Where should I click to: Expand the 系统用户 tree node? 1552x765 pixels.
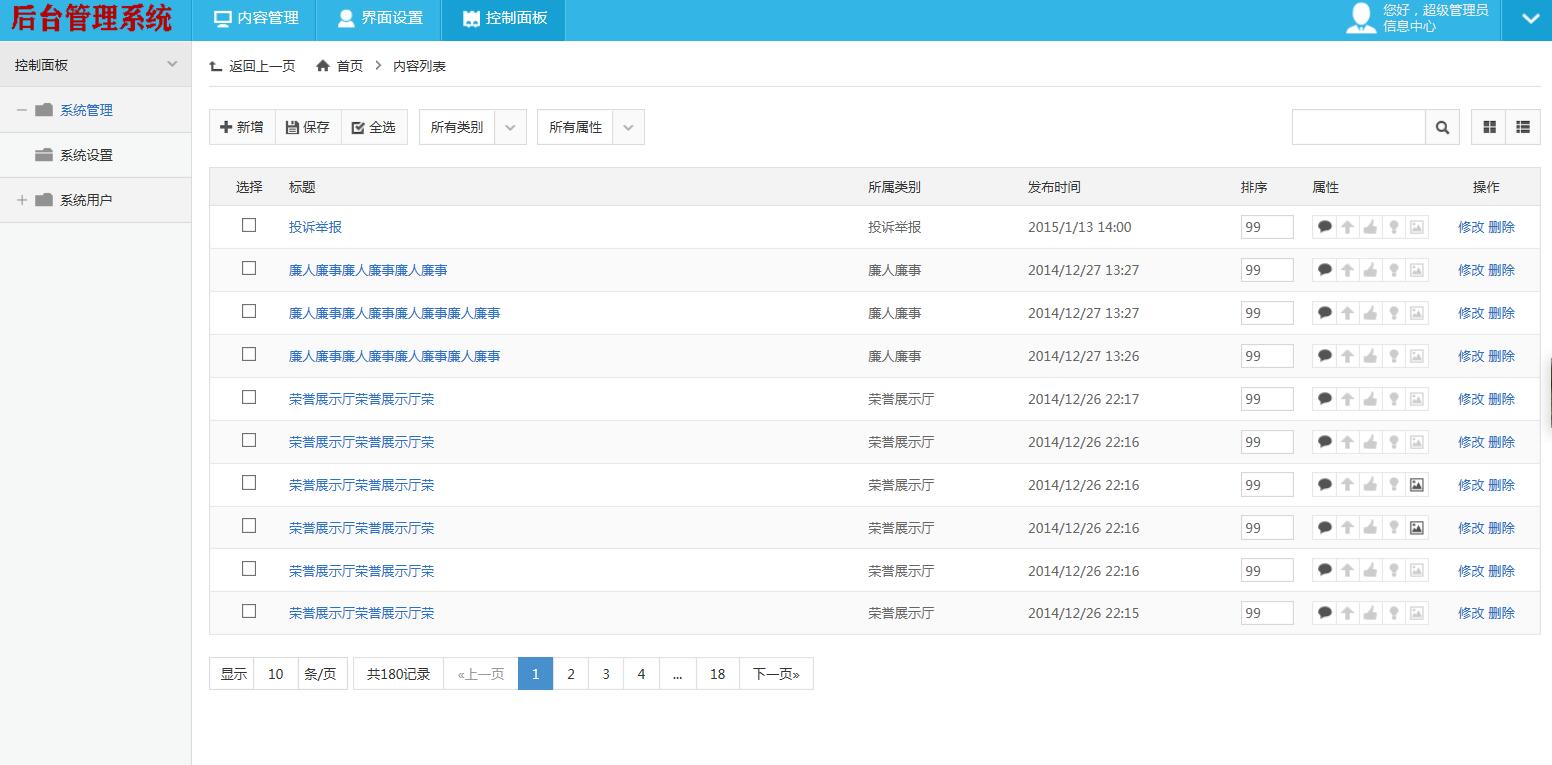coord(22,200)
